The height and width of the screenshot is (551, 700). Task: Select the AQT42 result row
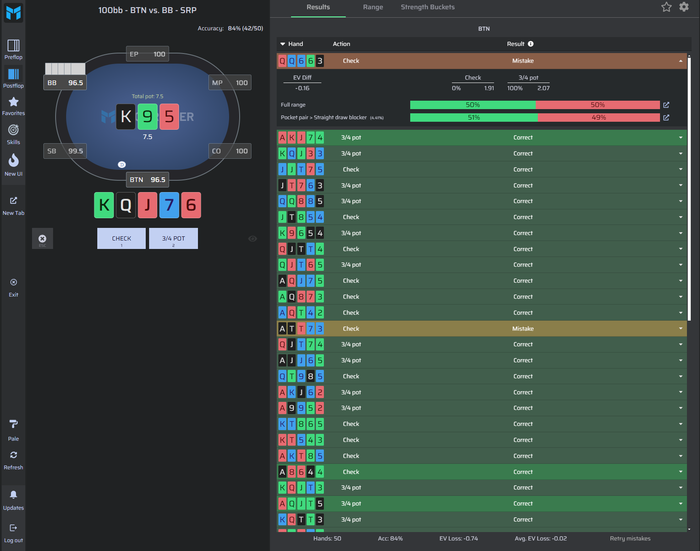point(481,313)
